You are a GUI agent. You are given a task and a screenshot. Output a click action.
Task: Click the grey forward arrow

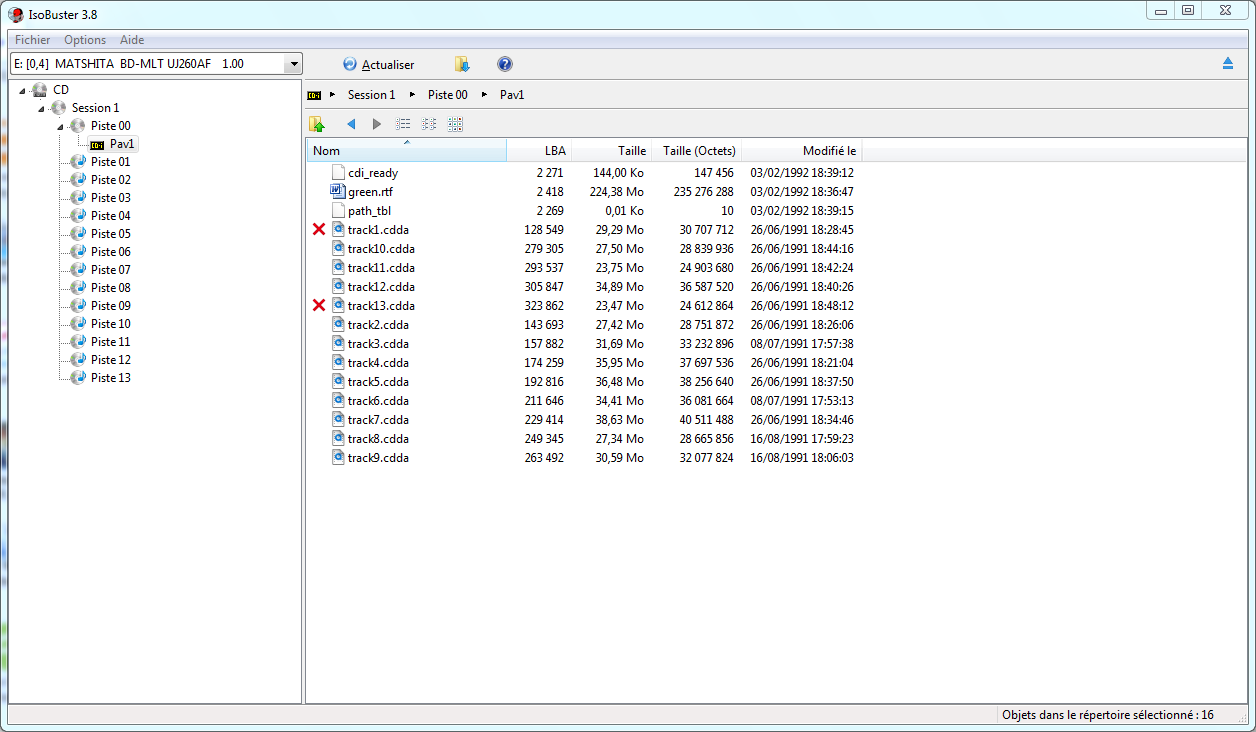[377, 124]
